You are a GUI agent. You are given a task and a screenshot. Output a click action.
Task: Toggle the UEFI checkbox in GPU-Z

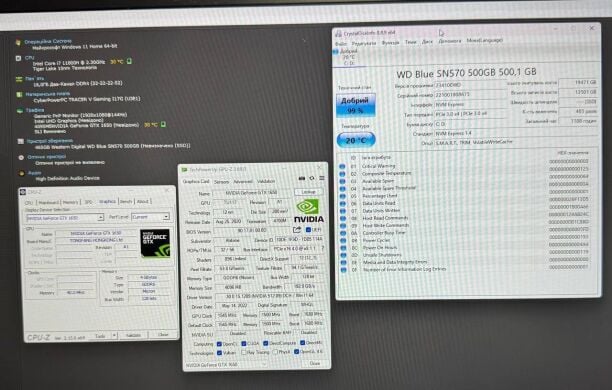coord(308,230)
